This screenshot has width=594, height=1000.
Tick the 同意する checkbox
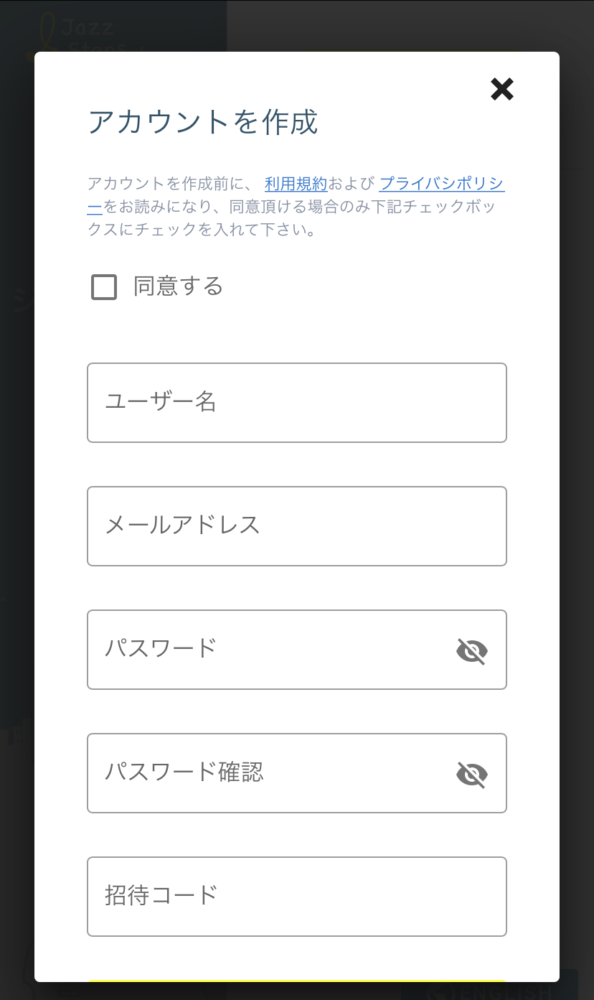(x=104, y=287)
